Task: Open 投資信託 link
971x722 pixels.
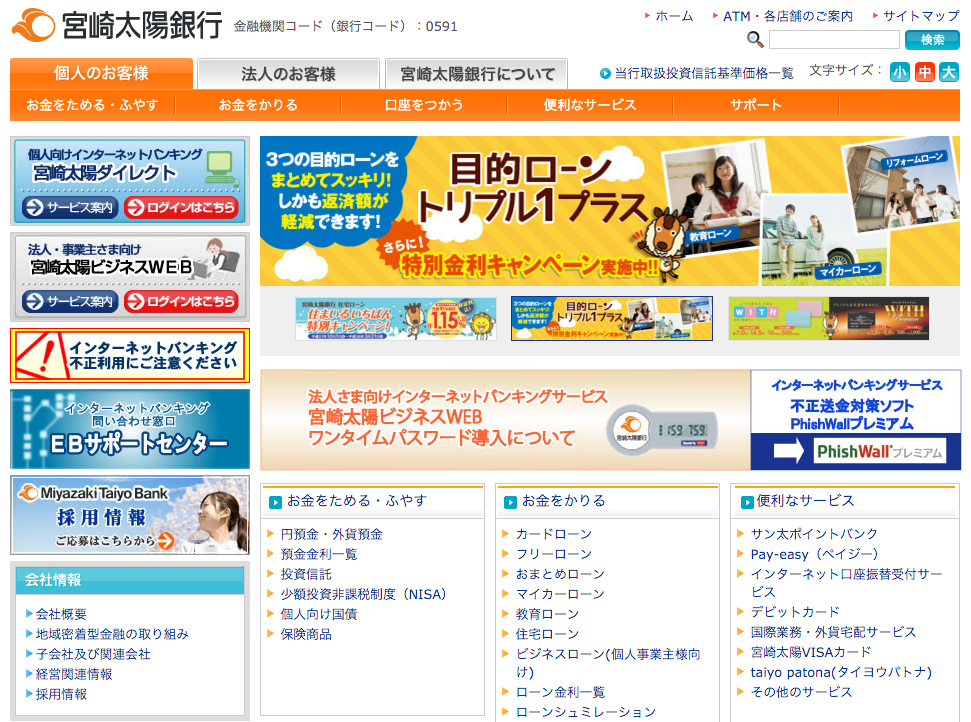Action: 306,574
